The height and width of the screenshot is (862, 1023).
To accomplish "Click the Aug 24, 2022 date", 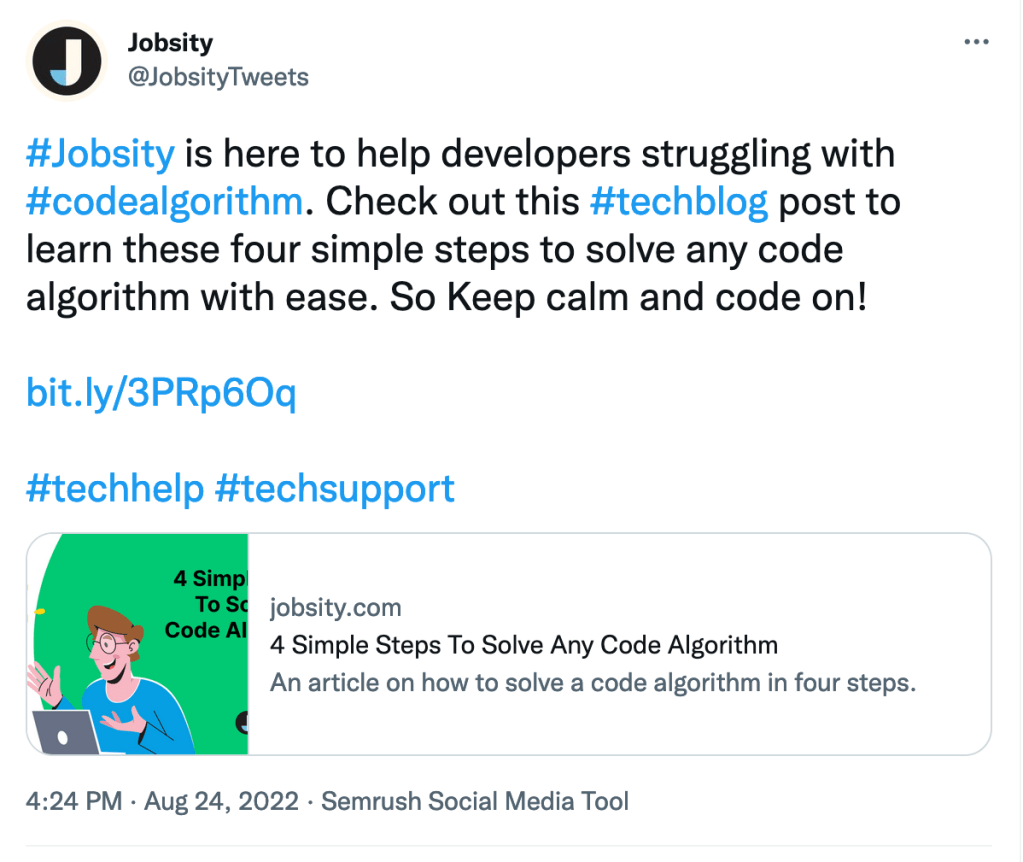I will pyautogui.click(x=222, y=801).
